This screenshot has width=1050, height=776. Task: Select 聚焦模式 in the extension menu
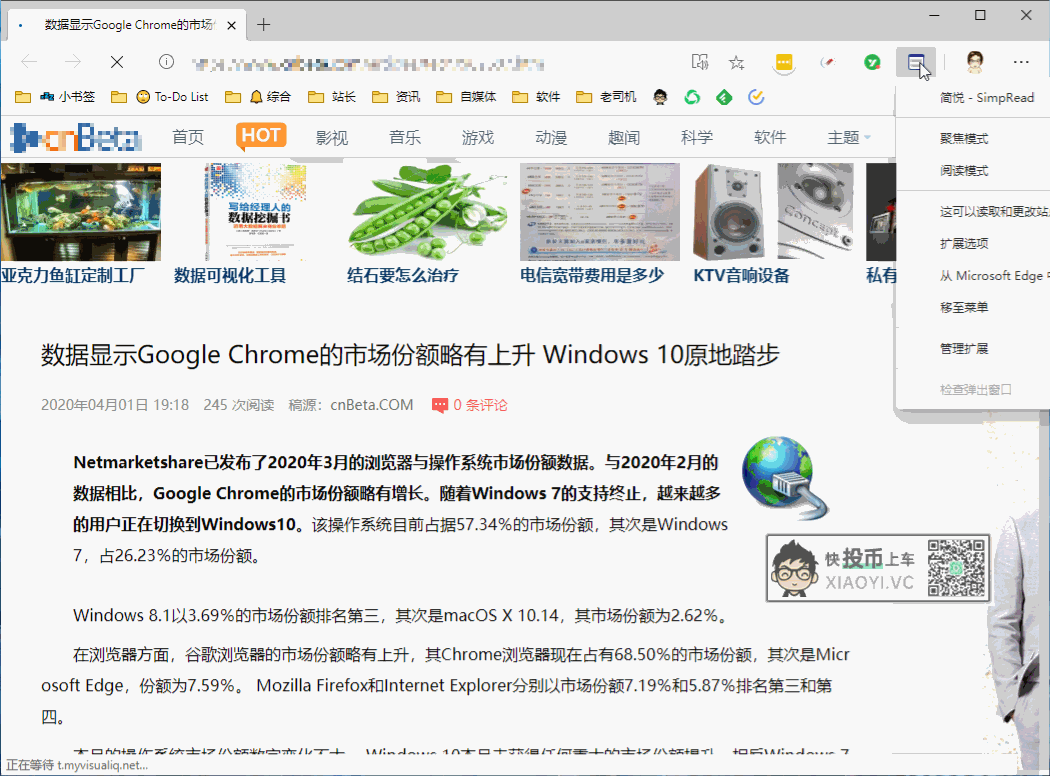[964, 139]
